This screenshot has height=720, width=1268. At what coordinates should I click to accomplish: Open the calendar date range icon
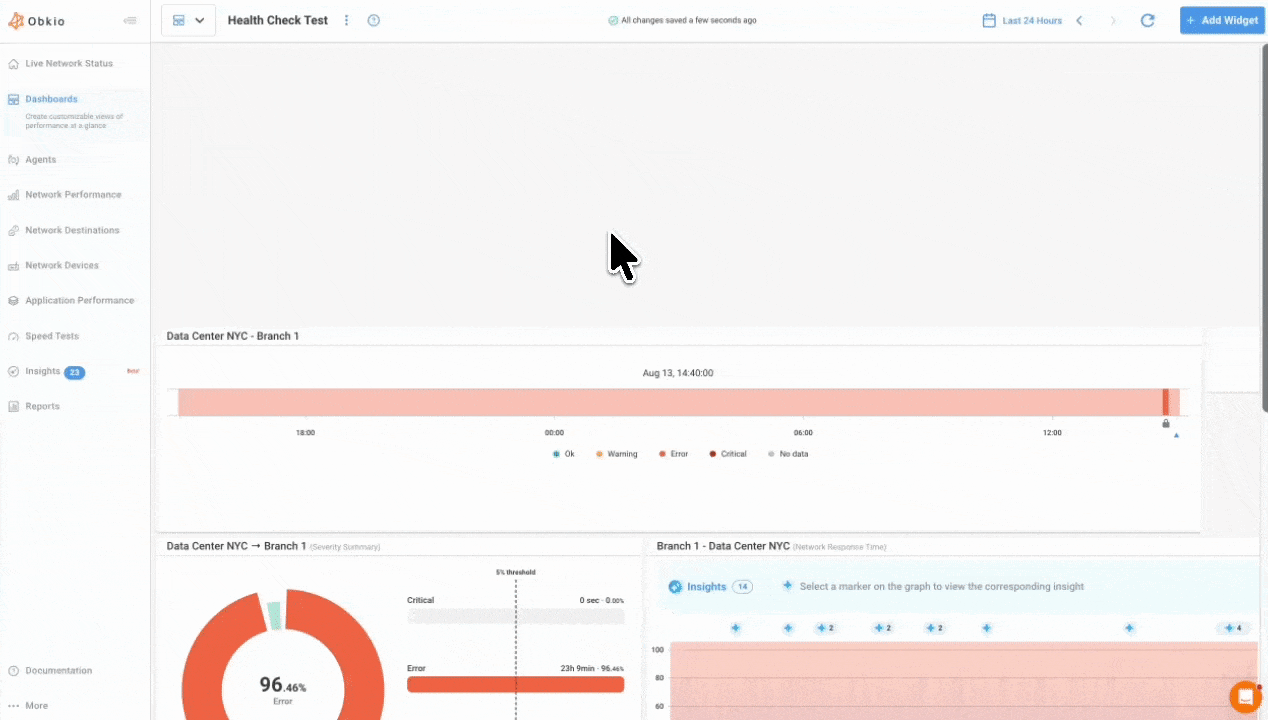pos(989,20)
